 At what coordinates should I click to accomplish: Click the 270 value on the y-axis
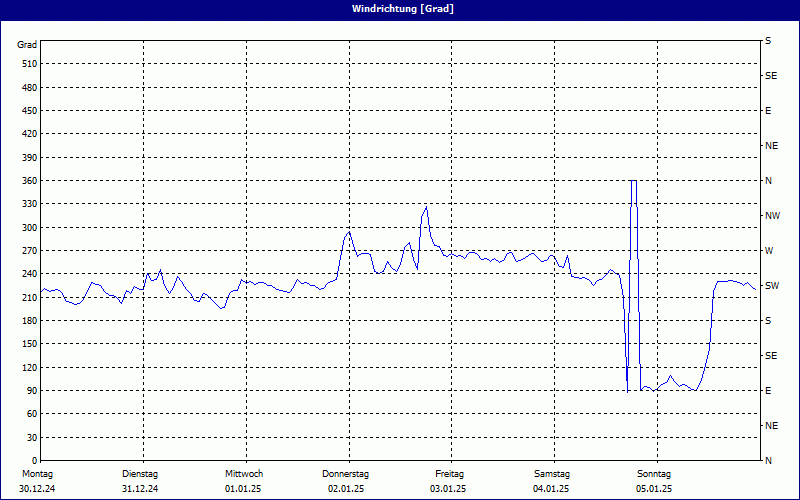pos(28,251)
